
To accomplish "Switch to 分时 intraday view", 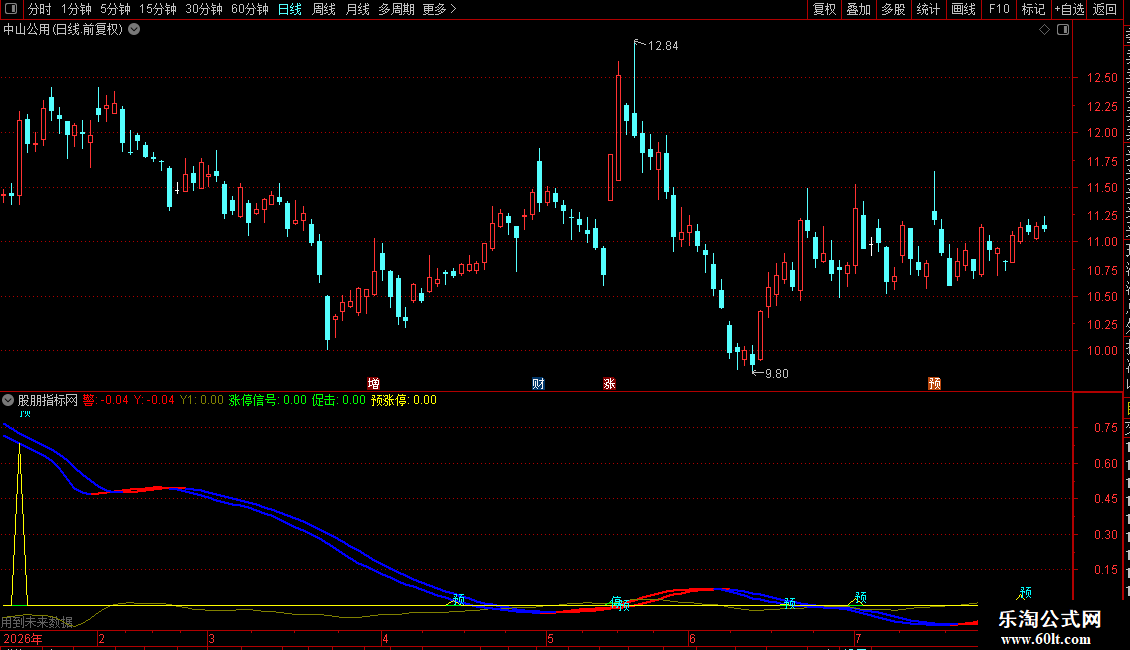I will (40, 9).
